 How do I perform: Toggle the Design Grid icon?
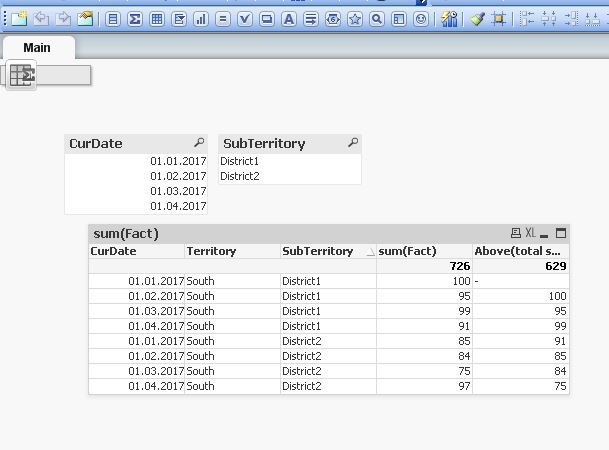point(499,19)
